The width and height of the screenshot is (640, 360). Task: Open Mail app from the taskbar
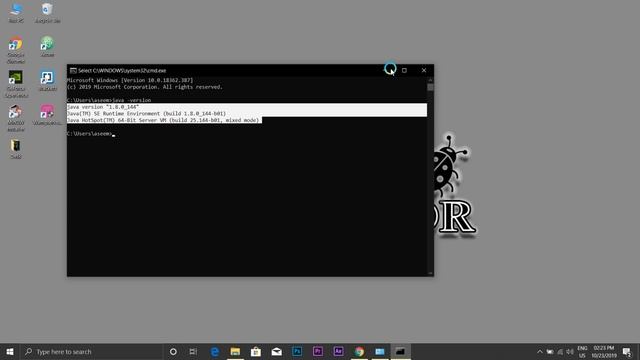coord(277,351)
